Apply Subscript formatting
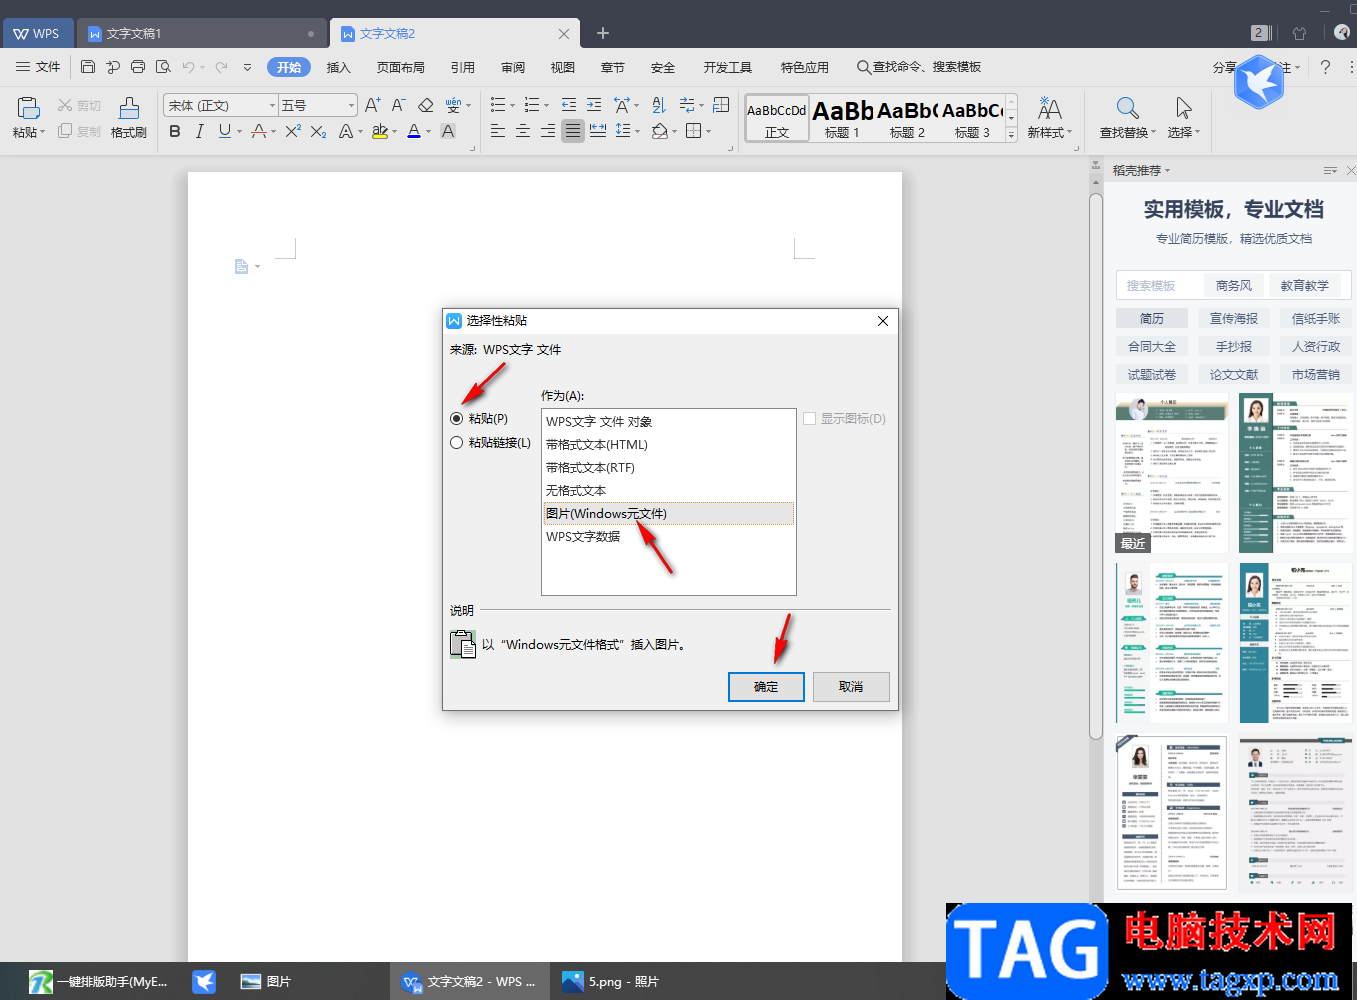 click(x=318, y=131)
